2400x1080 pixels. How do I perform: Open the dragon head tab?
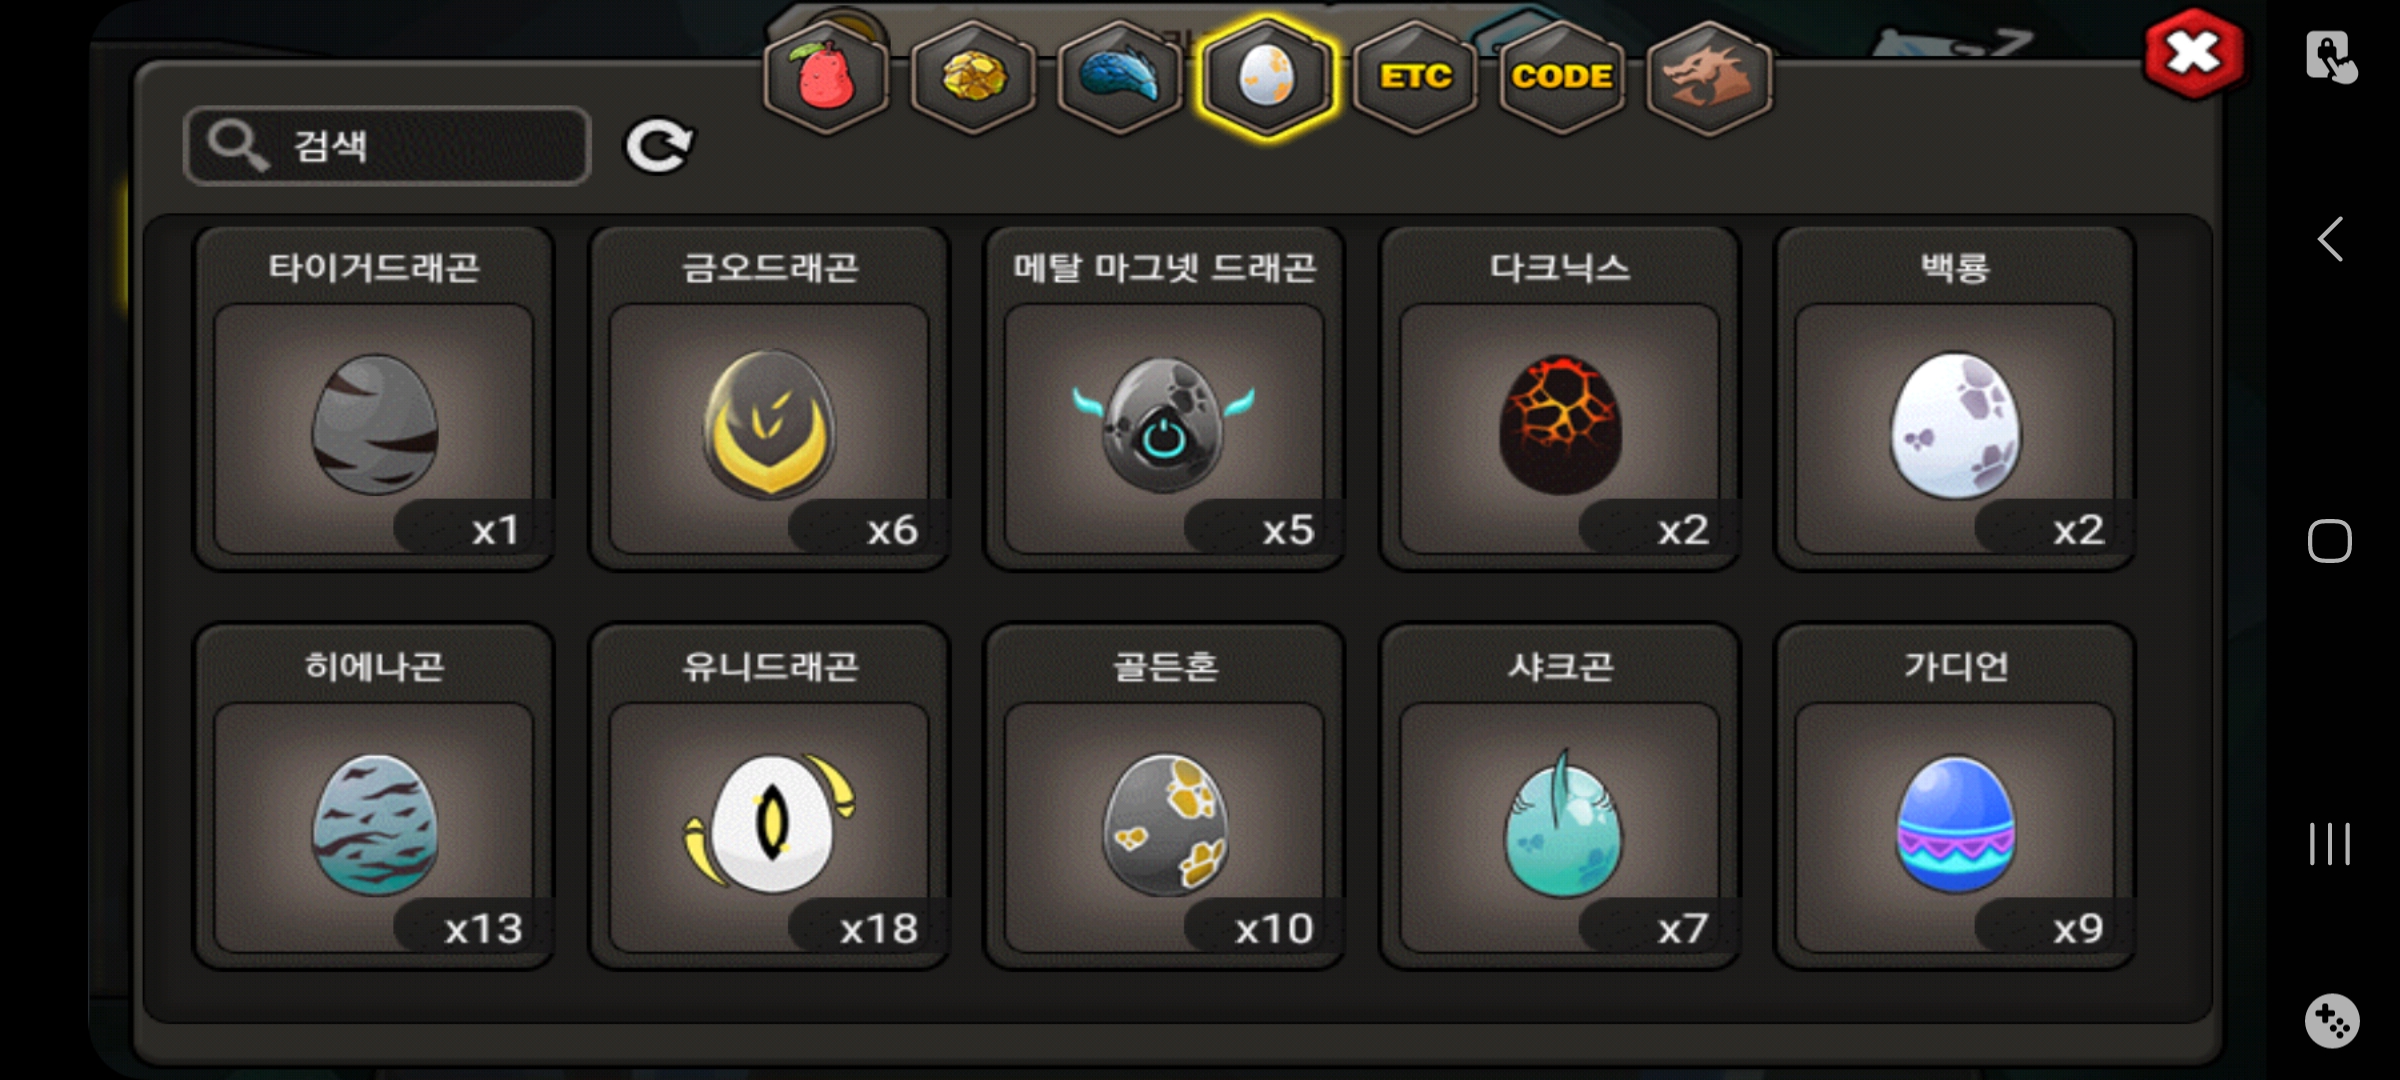(1708, 77)
